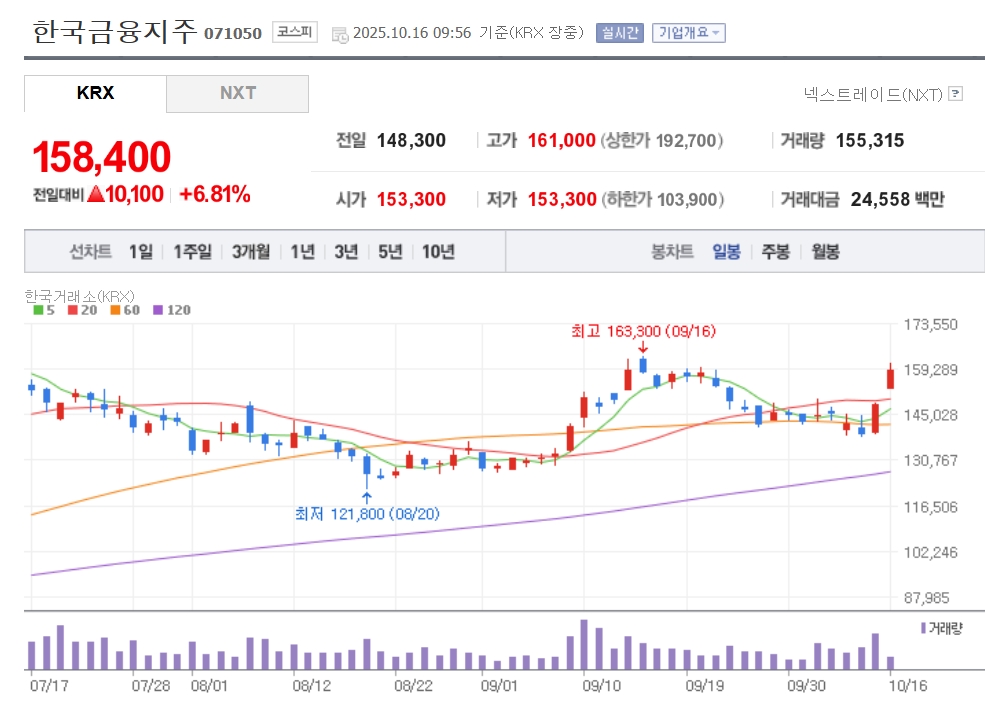Click the latest red candle on 10/16
The image size is (985, 716).
(890, 378)
